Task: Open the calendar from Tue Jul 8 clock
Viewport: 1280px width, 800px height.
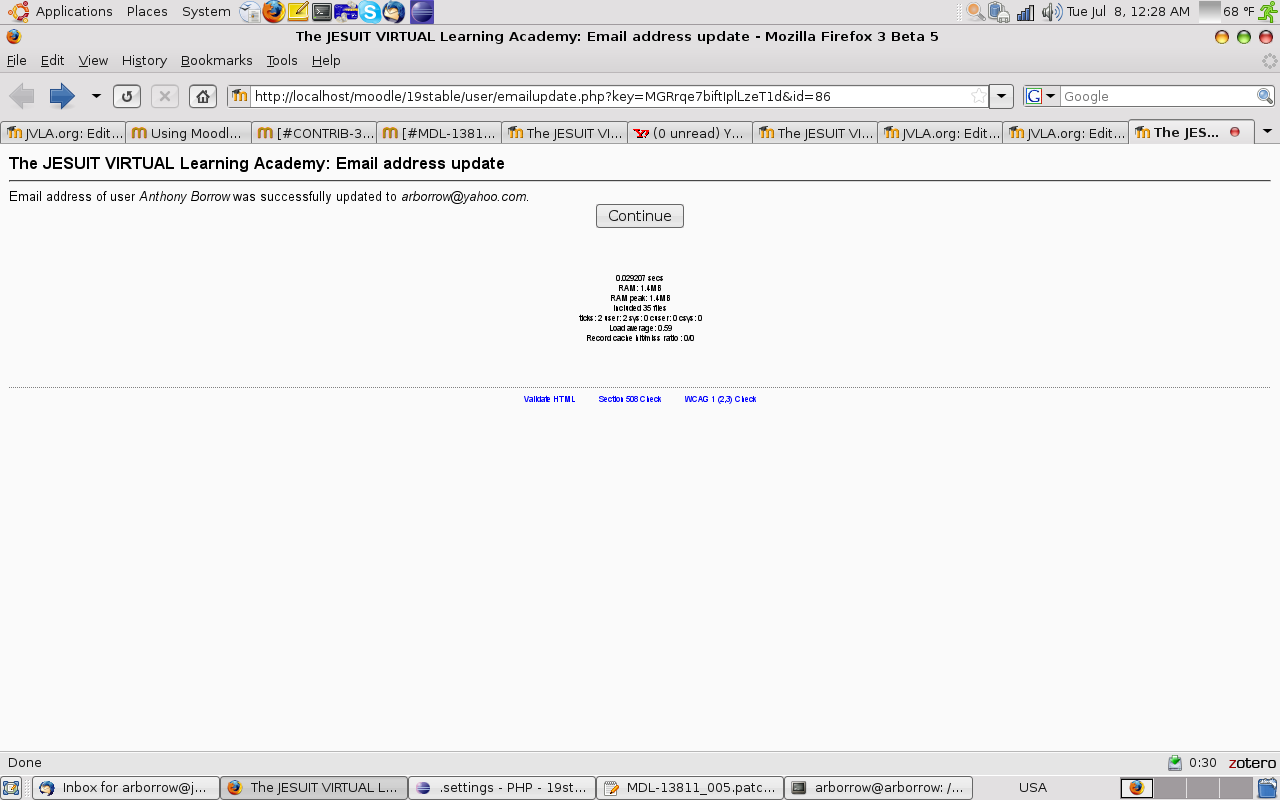Action: click(x=1128, y=12)
